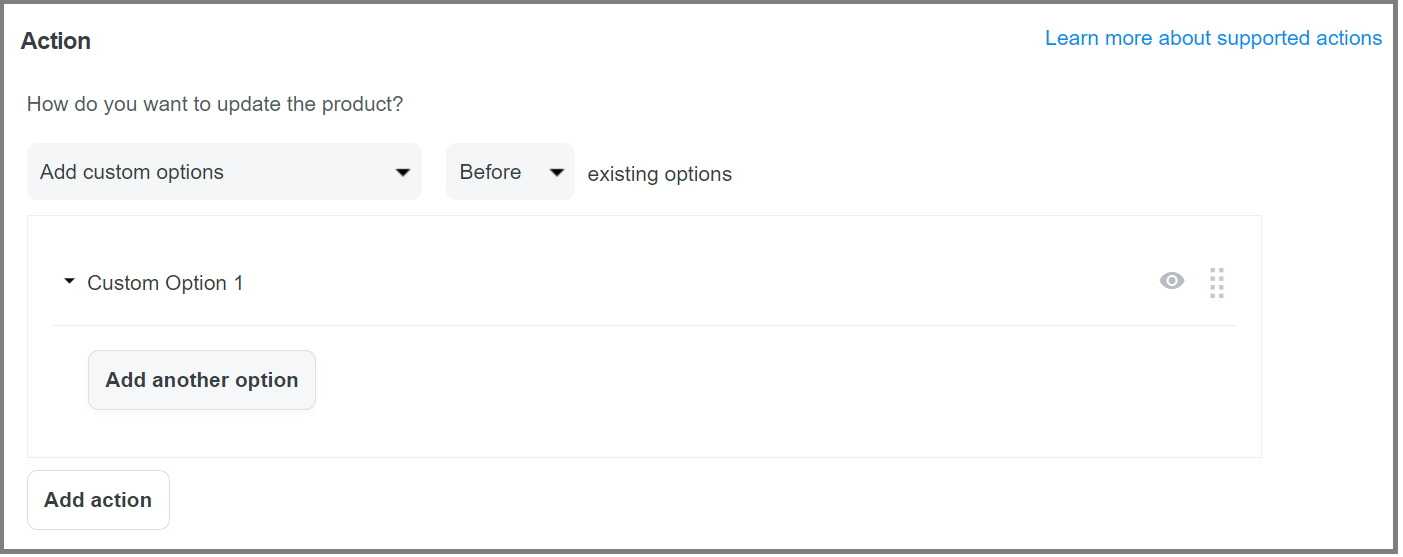Image resolution: width=1403 pixels, height=557 pixels.
Task: Open 'Learn more about supported actions' link
Action: tap(1213, 38)
